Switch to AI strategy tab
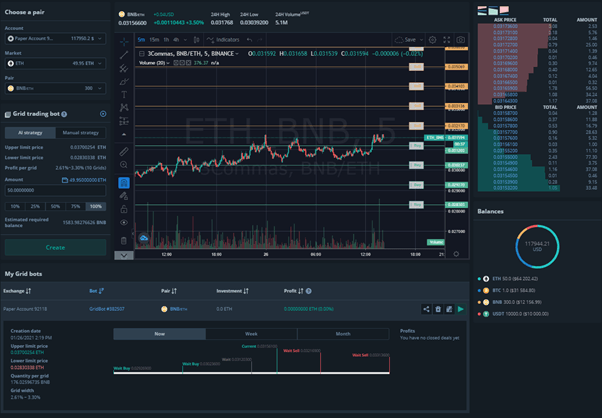The height and width of the screenshot is (418, 602). point(30,133)
